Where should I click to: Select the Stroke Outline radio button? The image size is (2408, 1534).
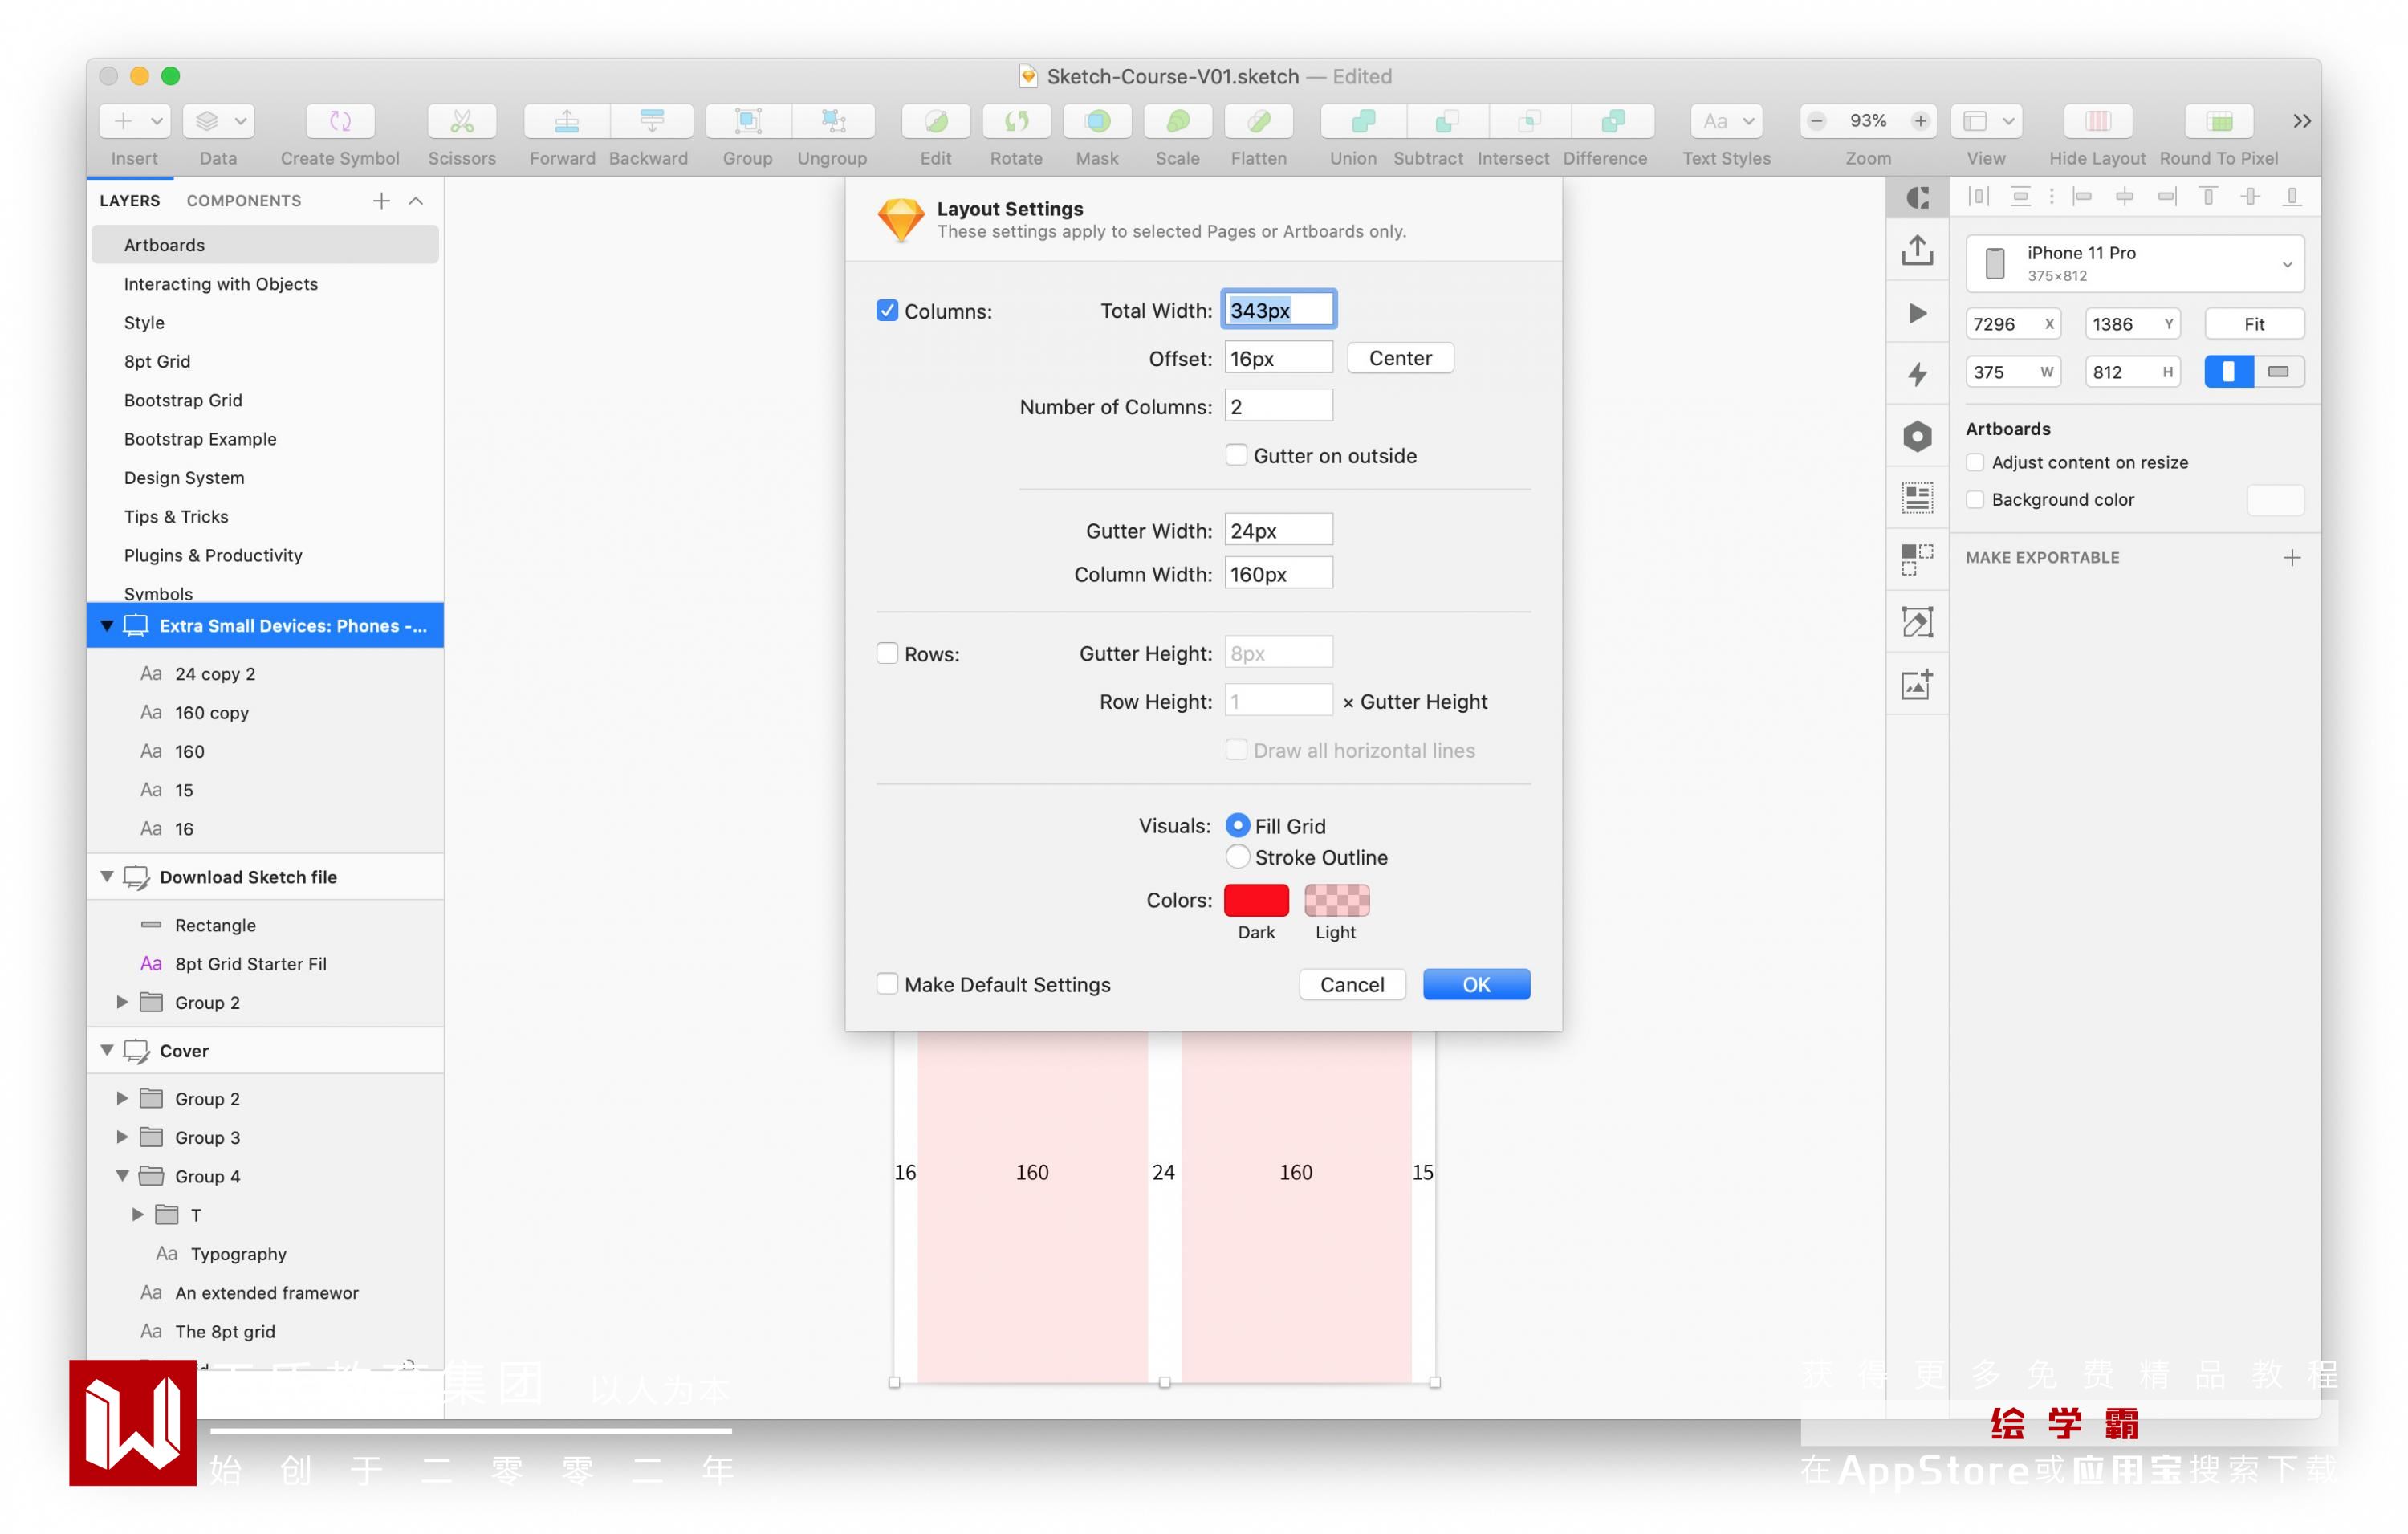[1237, 857]
